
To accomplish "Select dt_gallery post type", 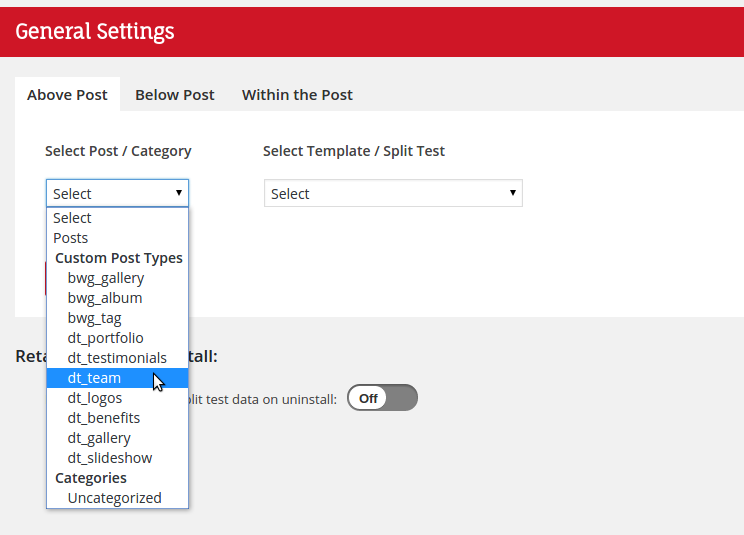I will (x=117, y=438).
